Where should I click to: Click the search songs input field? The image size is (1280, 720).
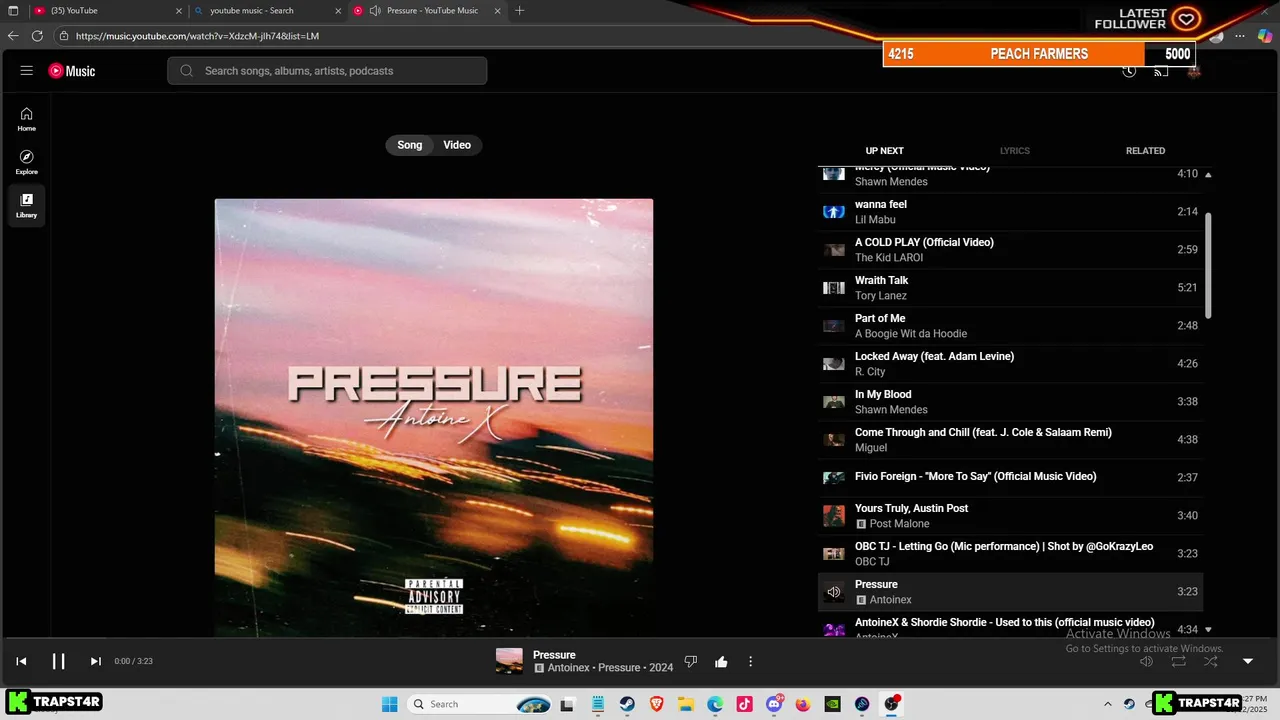point(327,71)
